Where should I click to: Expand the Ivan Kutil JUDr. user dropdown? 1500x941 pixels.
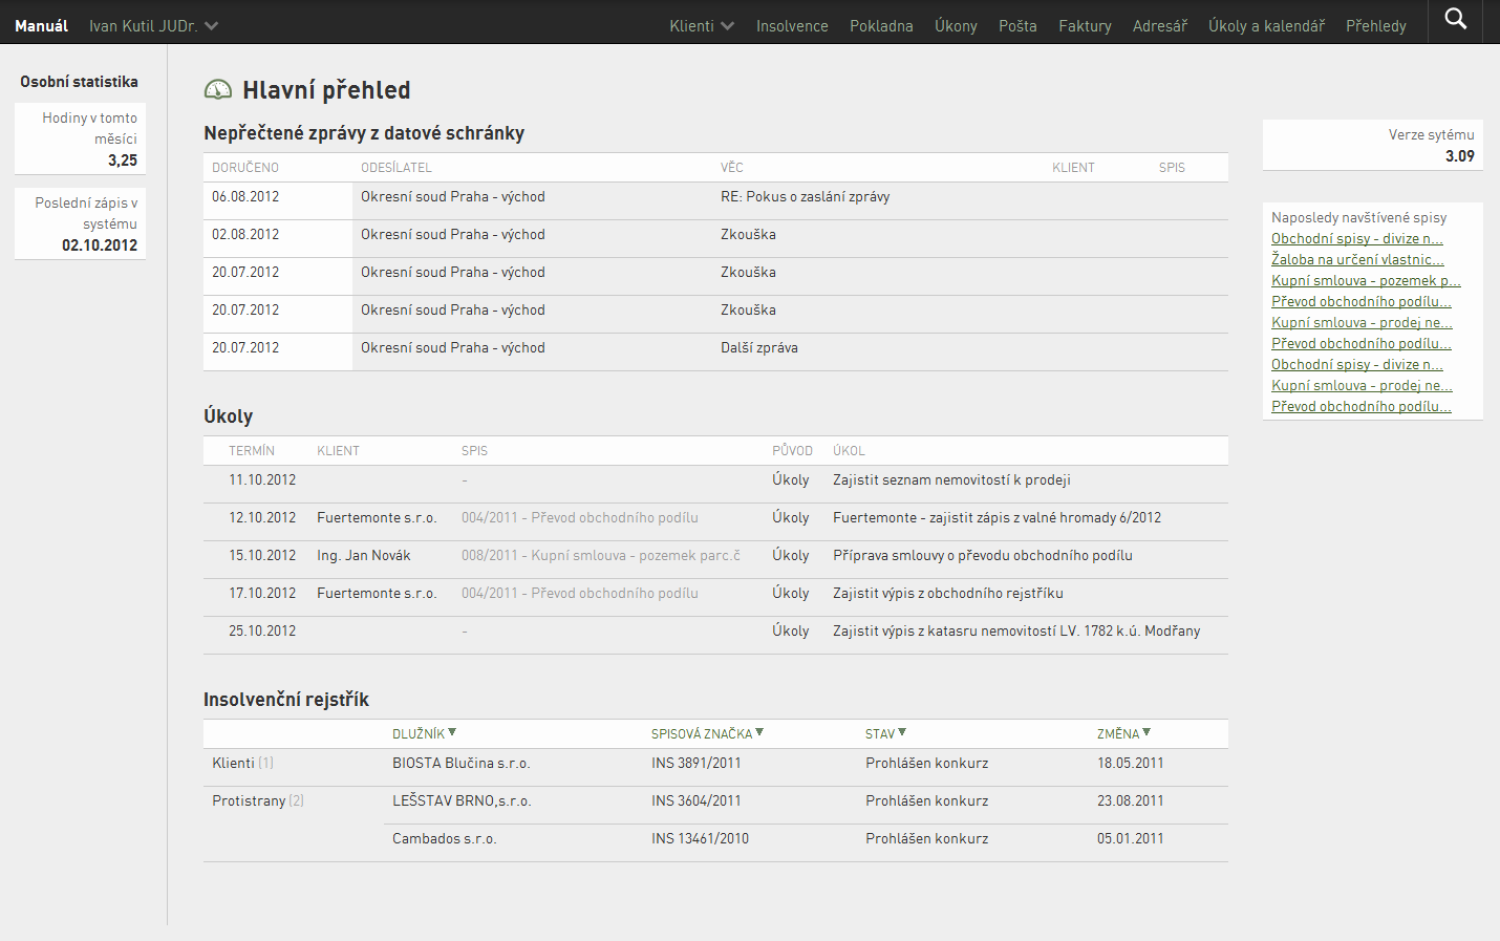(211, 26)
